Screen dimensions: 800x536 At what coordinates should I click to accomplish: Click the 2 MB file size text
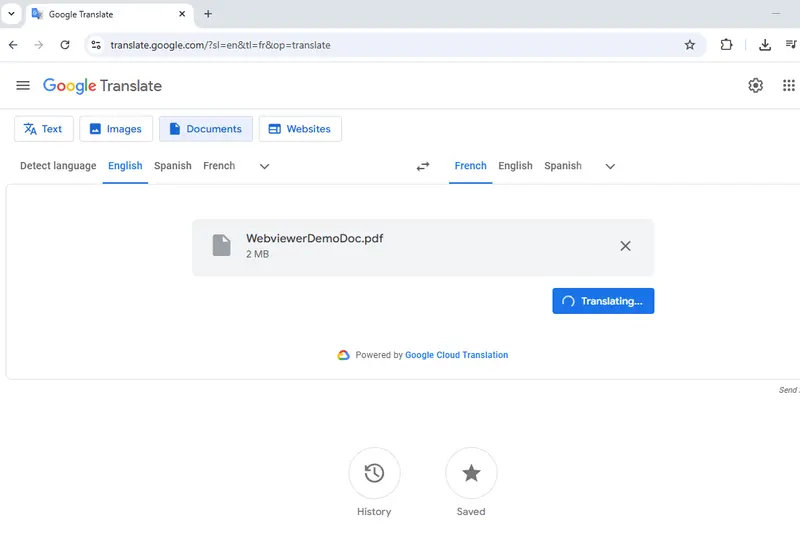click(x=257, y=254)
